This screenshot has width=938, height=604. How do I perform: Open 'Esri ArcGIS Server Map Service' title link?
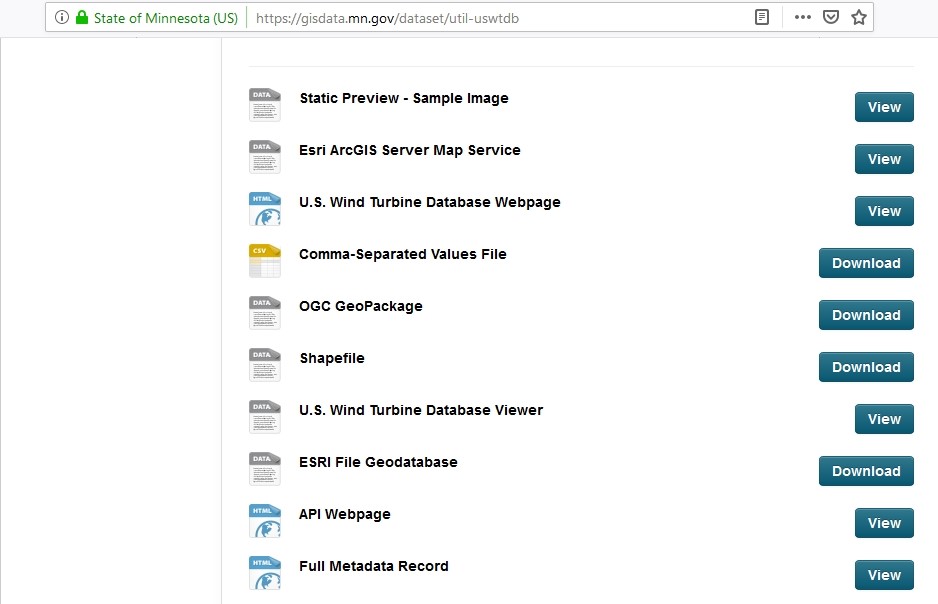pos(410,150)
